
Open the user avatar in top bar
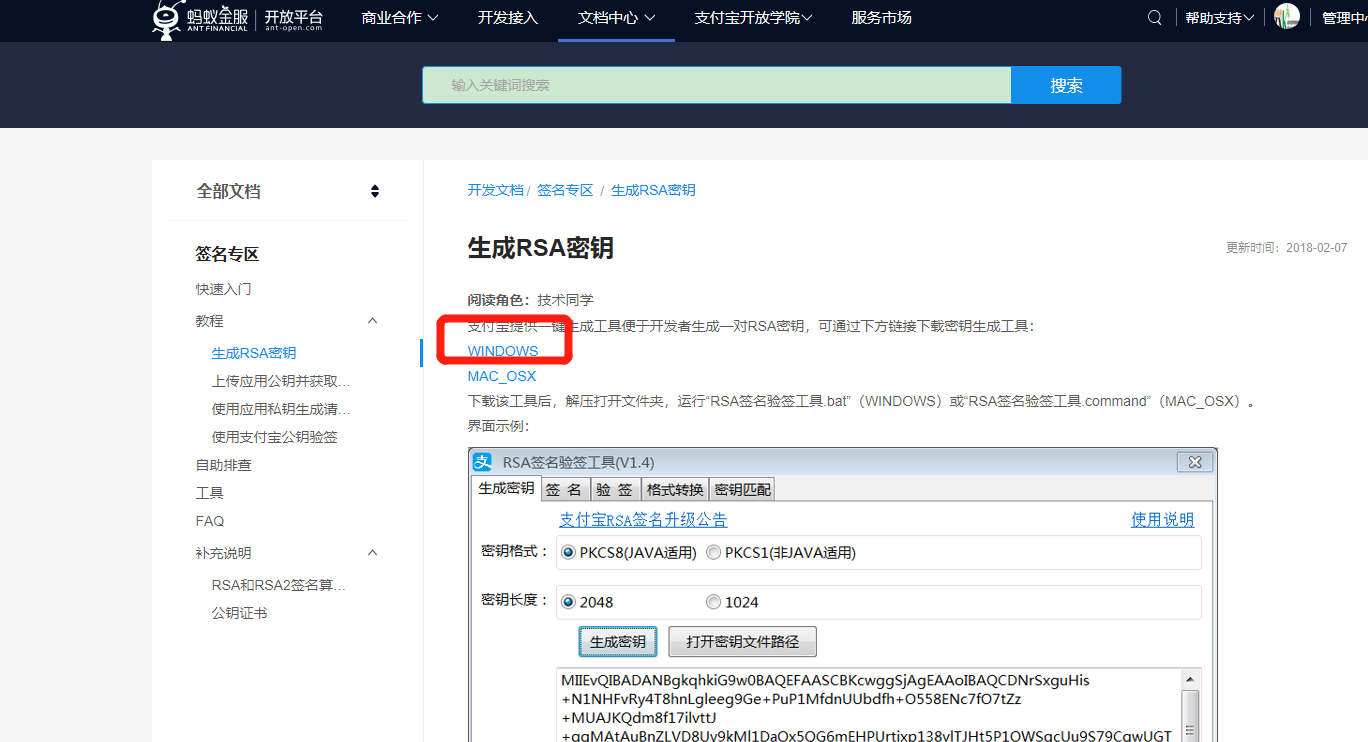[x=1286, y=17]
